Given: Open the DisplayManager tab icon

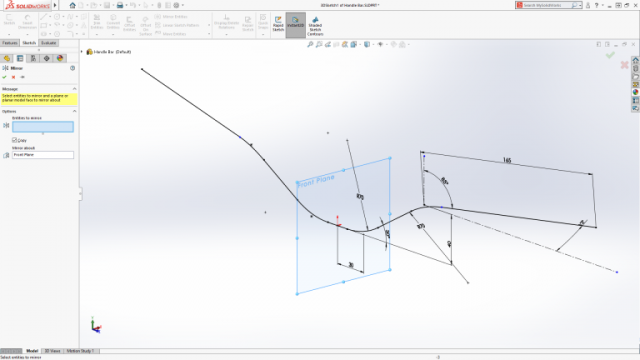Looking at the screenshot, I should [x=60, y=58].
